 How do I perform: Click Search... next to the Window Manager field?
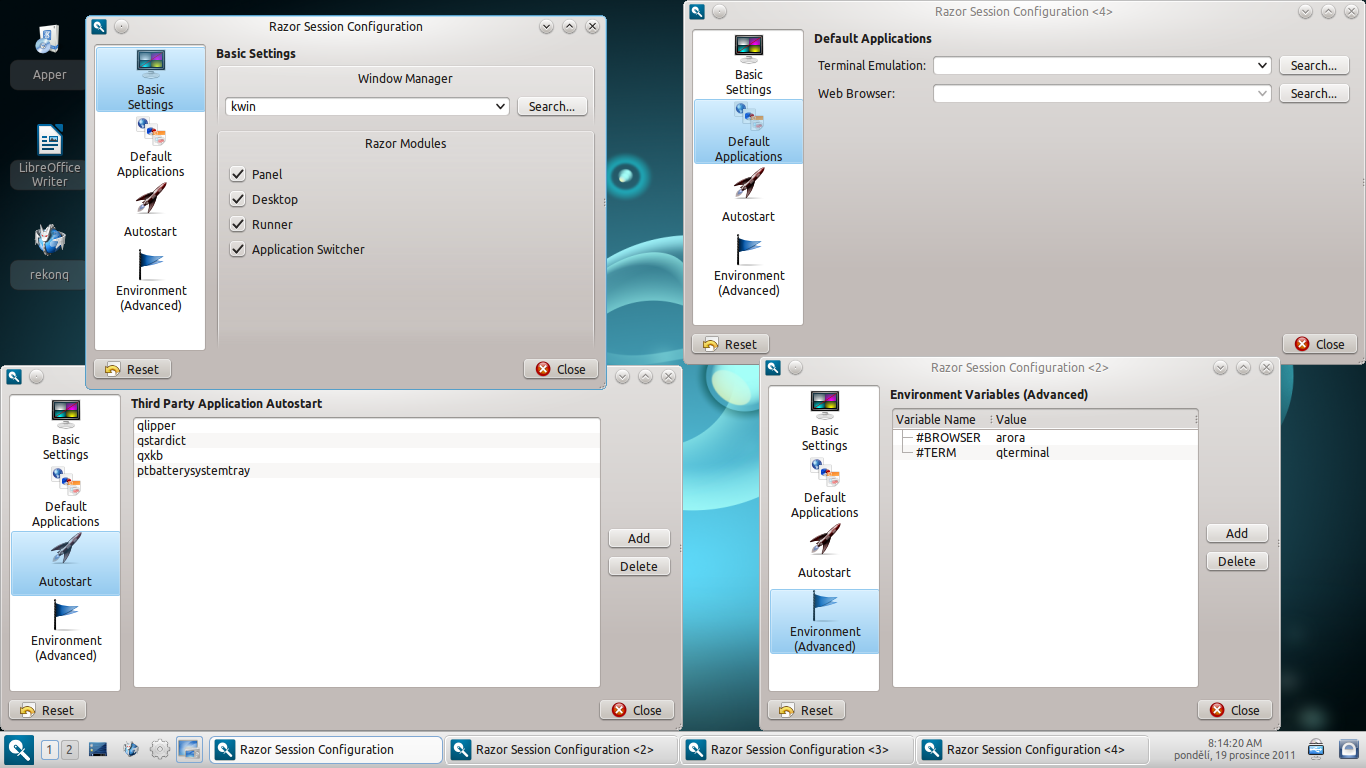coord(552,106)
